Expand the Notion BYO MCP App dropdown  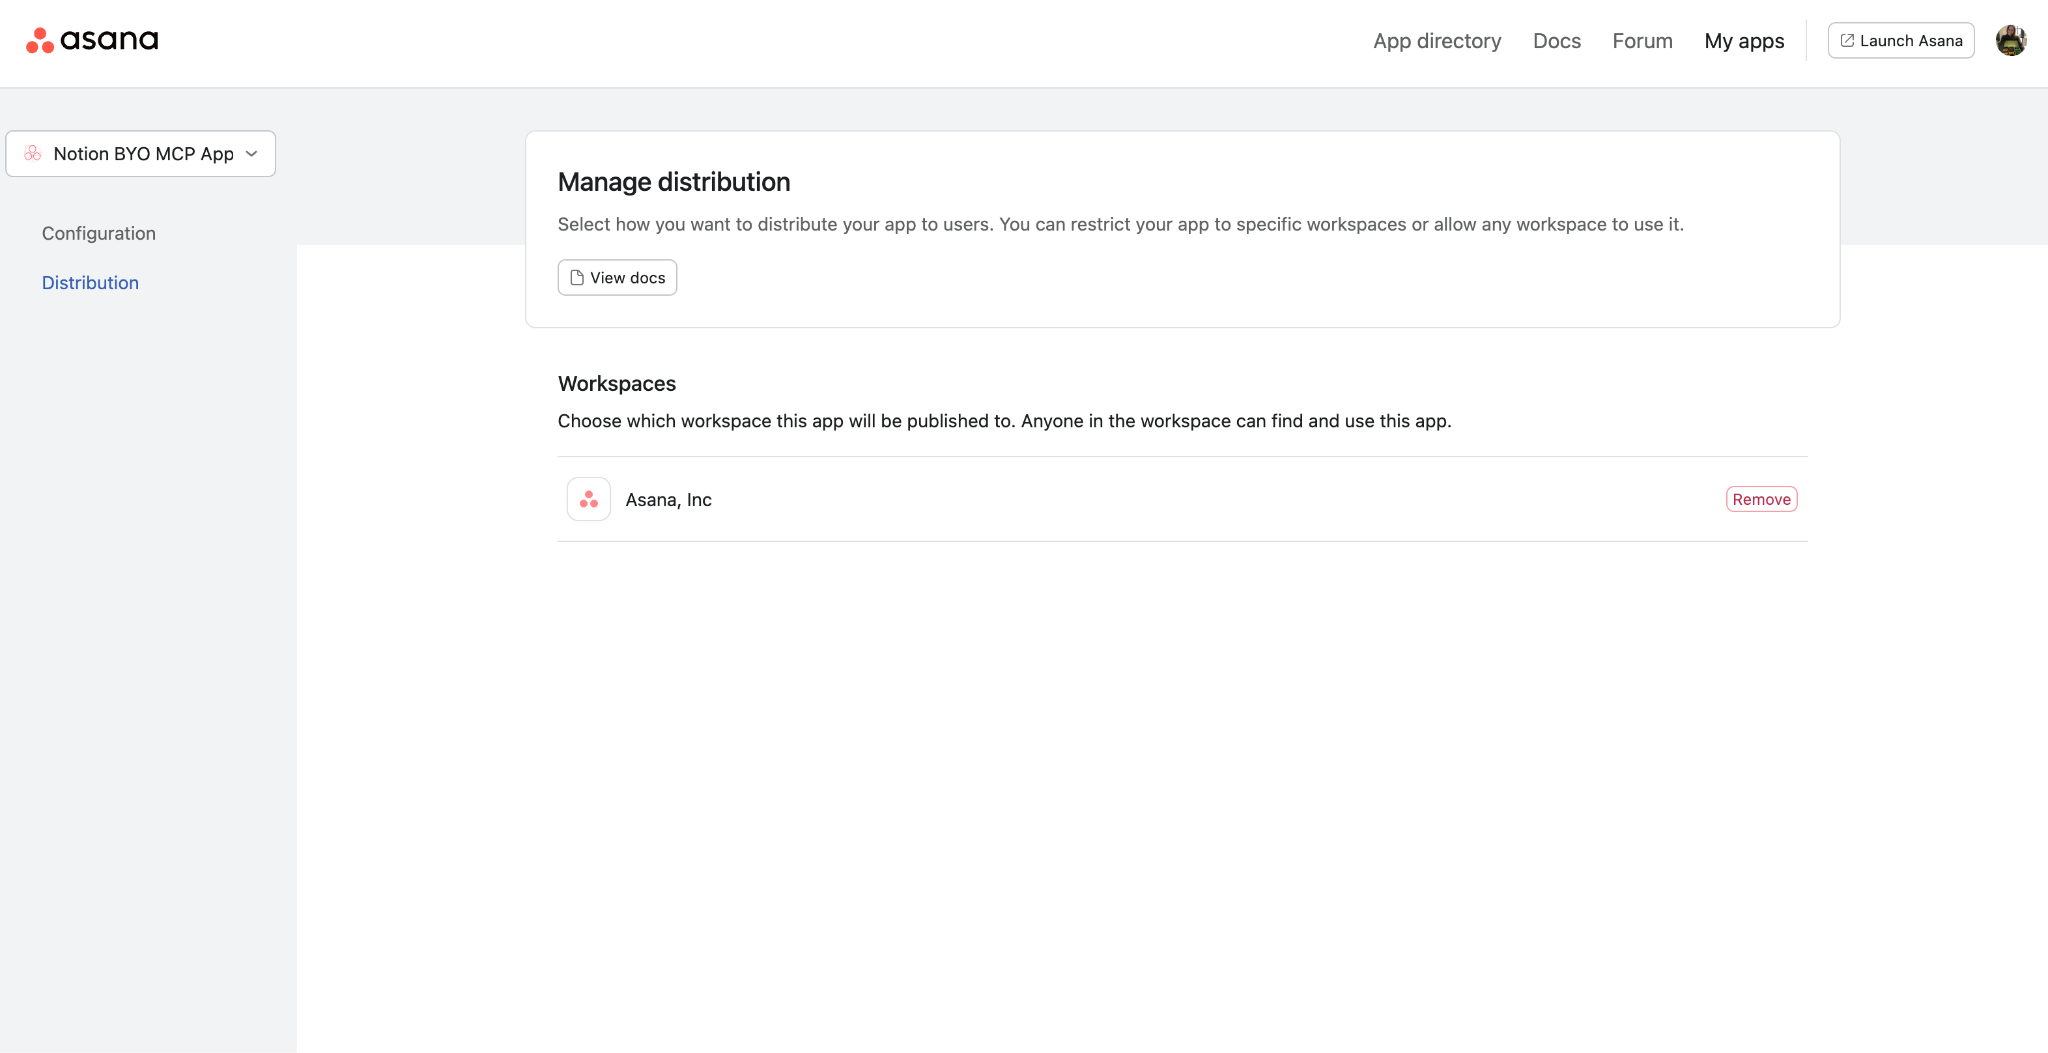coord(141,154)
